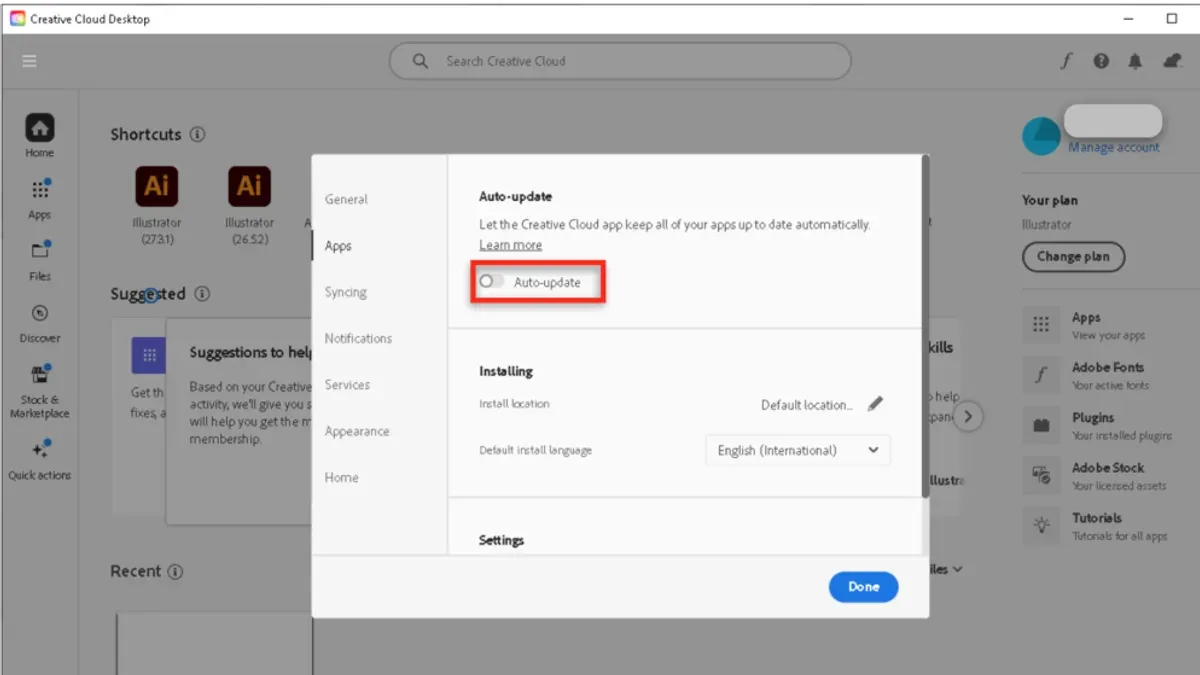Open Stock & Marketplace in sidebar
The height and width of the screenshot is (675, 1200).
[x=39, y=391]
